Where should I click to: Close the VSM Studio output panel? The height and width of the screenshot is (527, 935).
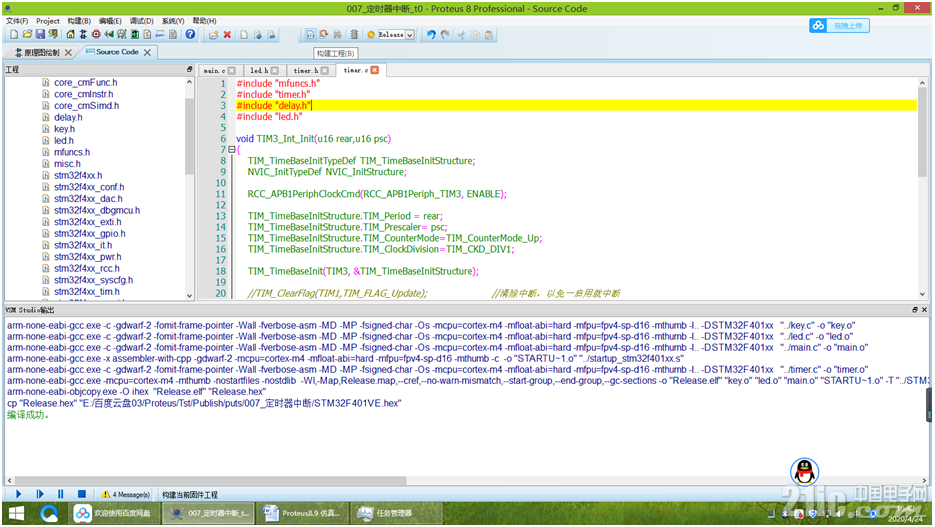point(924,310)
